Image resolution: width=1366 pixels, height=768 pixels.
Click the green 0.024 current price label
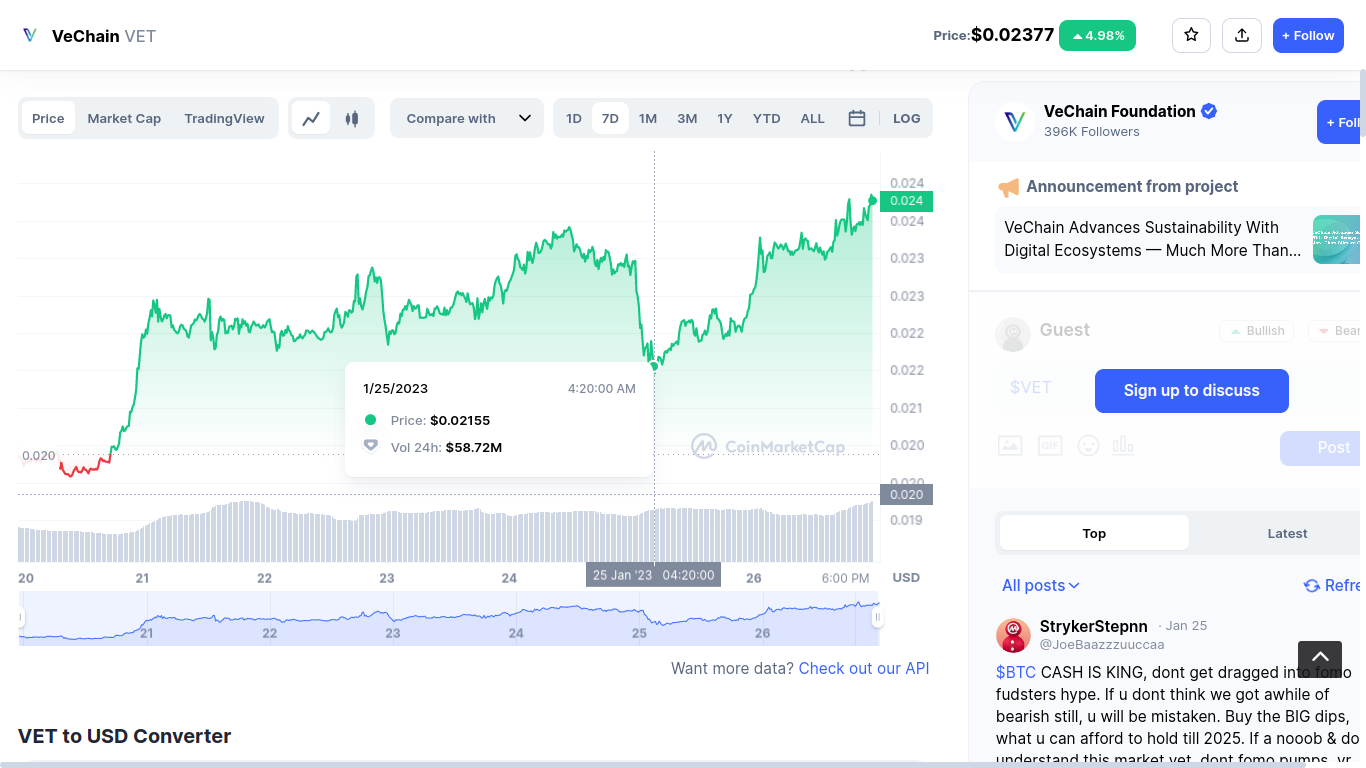pos(906,201)
